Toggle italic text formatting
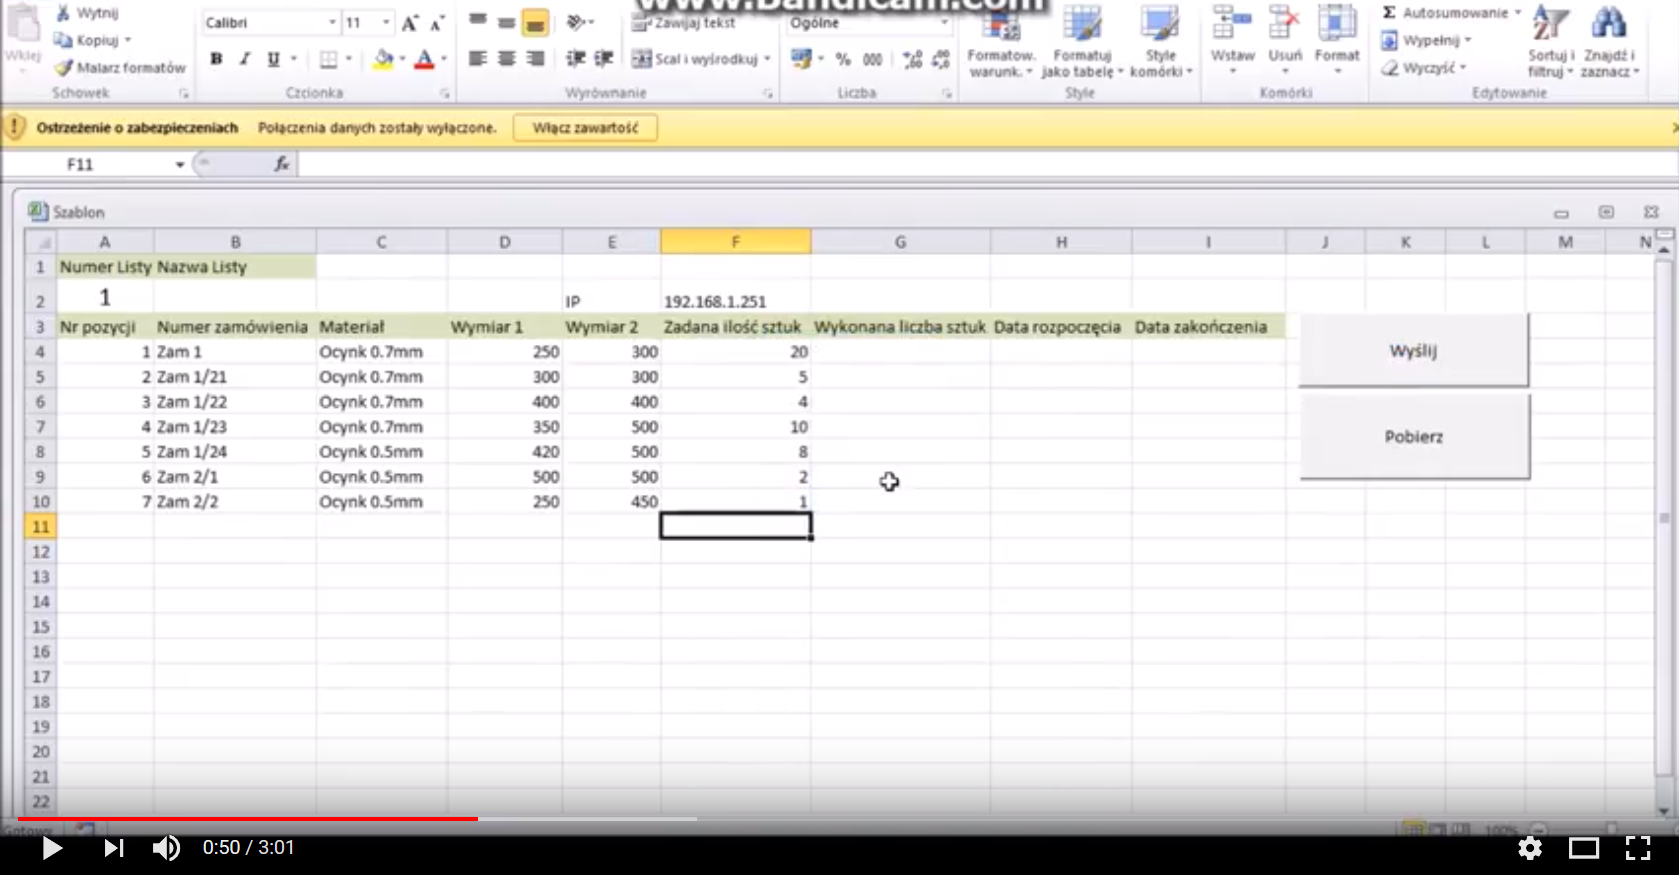 tap(244, 59)
